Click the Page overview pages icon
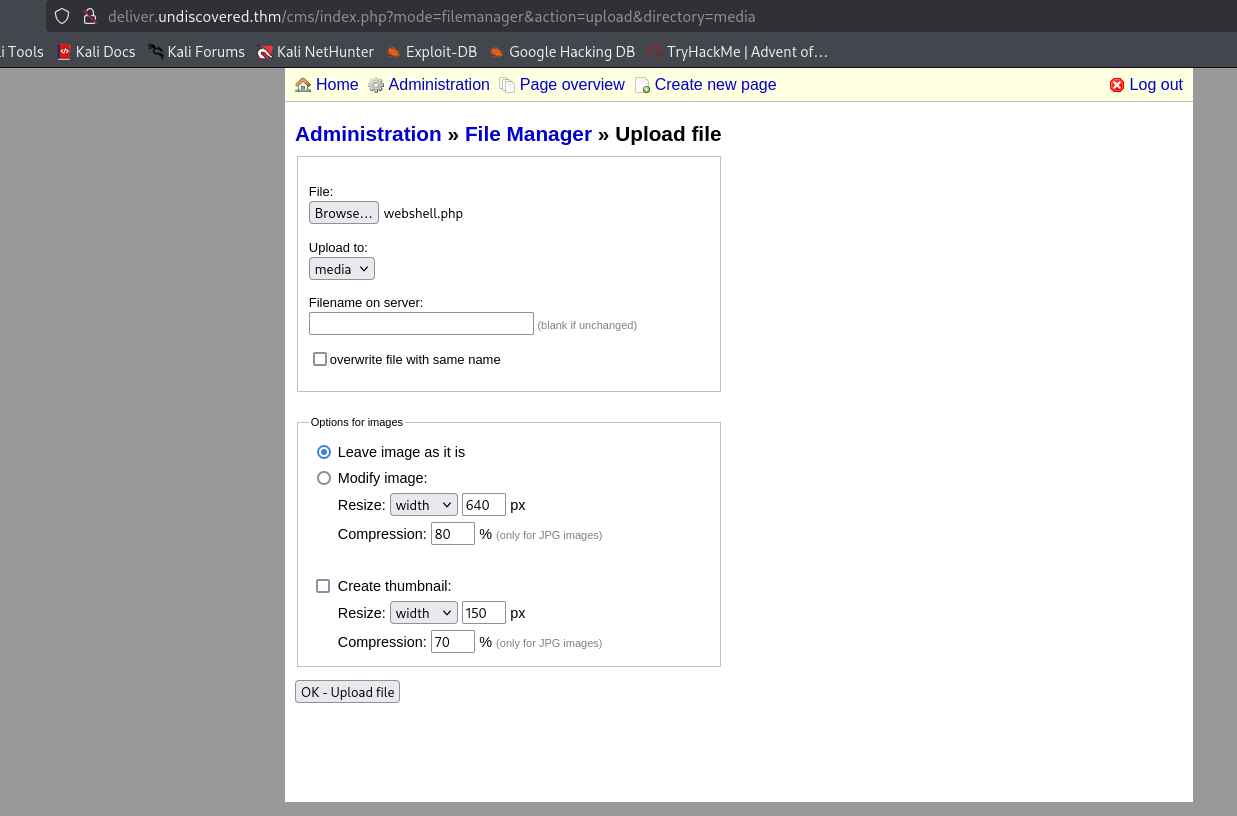The image size is (1237, 816). tap(507, 85)
